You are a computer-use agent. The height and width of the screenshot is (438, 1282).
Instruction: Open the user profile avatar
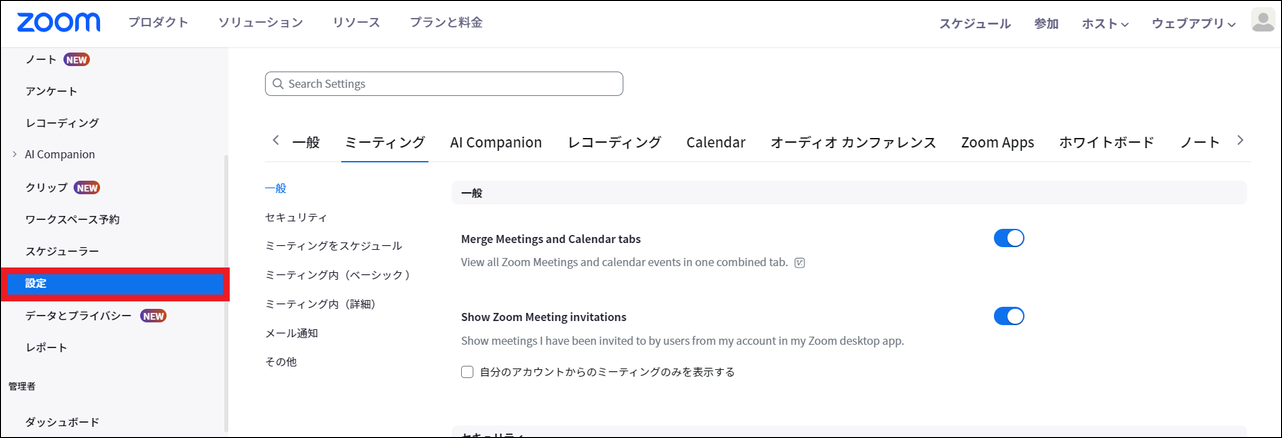click(x=1263, y=22)
